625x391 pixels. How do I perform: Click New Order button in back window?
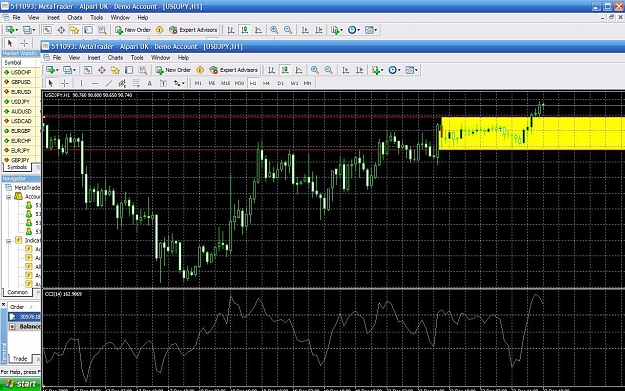point(133,30)
